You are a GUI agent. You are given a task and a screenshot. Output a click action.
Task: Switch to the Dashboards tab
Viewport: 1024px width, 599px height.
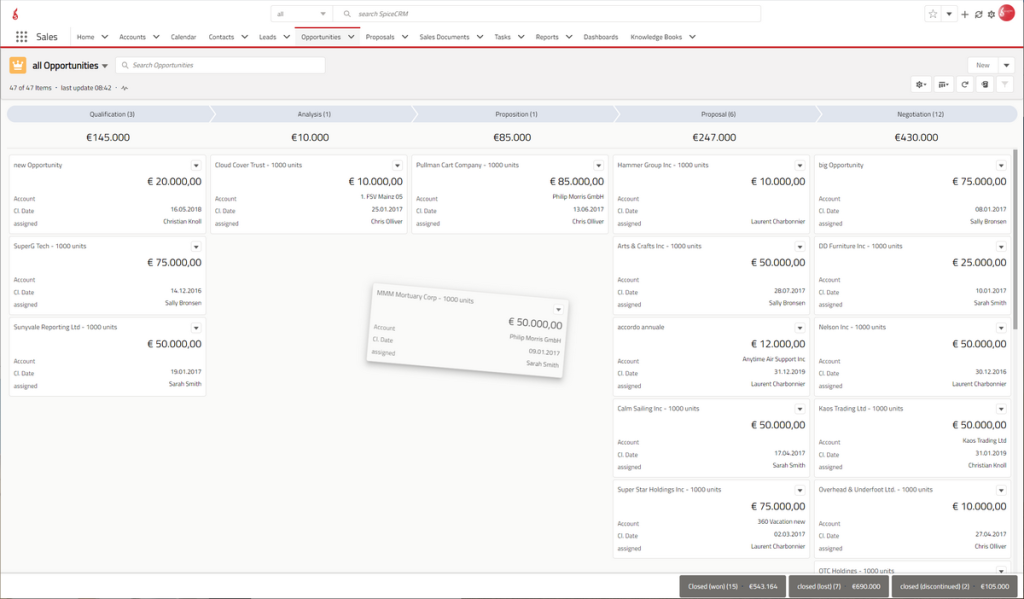click(x=600, y=37)
